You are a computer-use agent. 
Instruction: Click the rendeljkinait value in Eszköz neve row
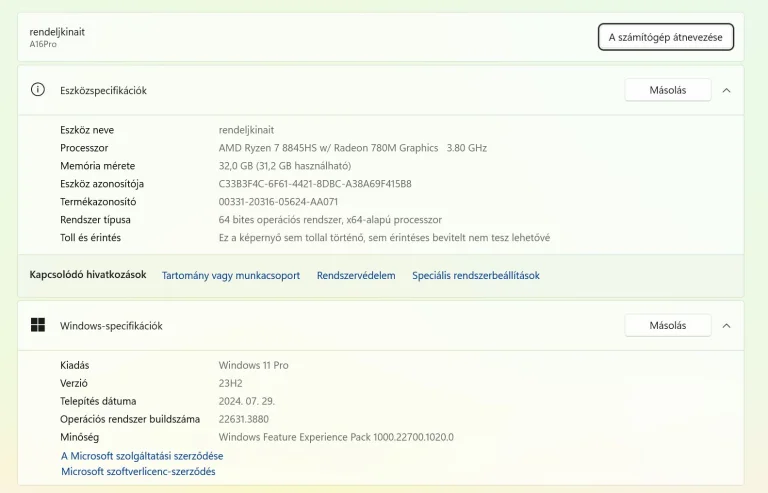(x=246, y=130)
